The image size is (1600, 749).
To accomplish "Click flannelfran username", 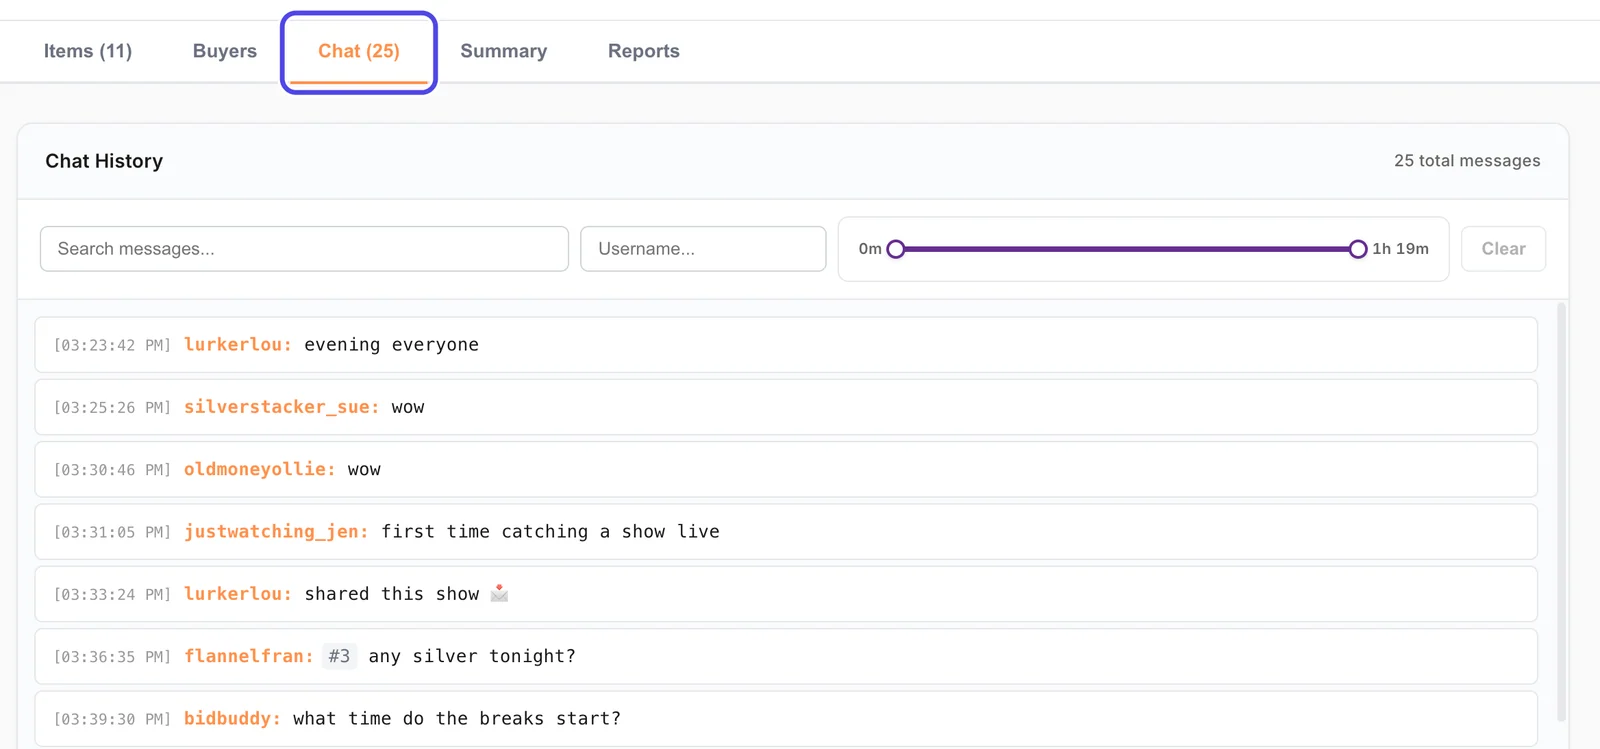I will [249, 656].
